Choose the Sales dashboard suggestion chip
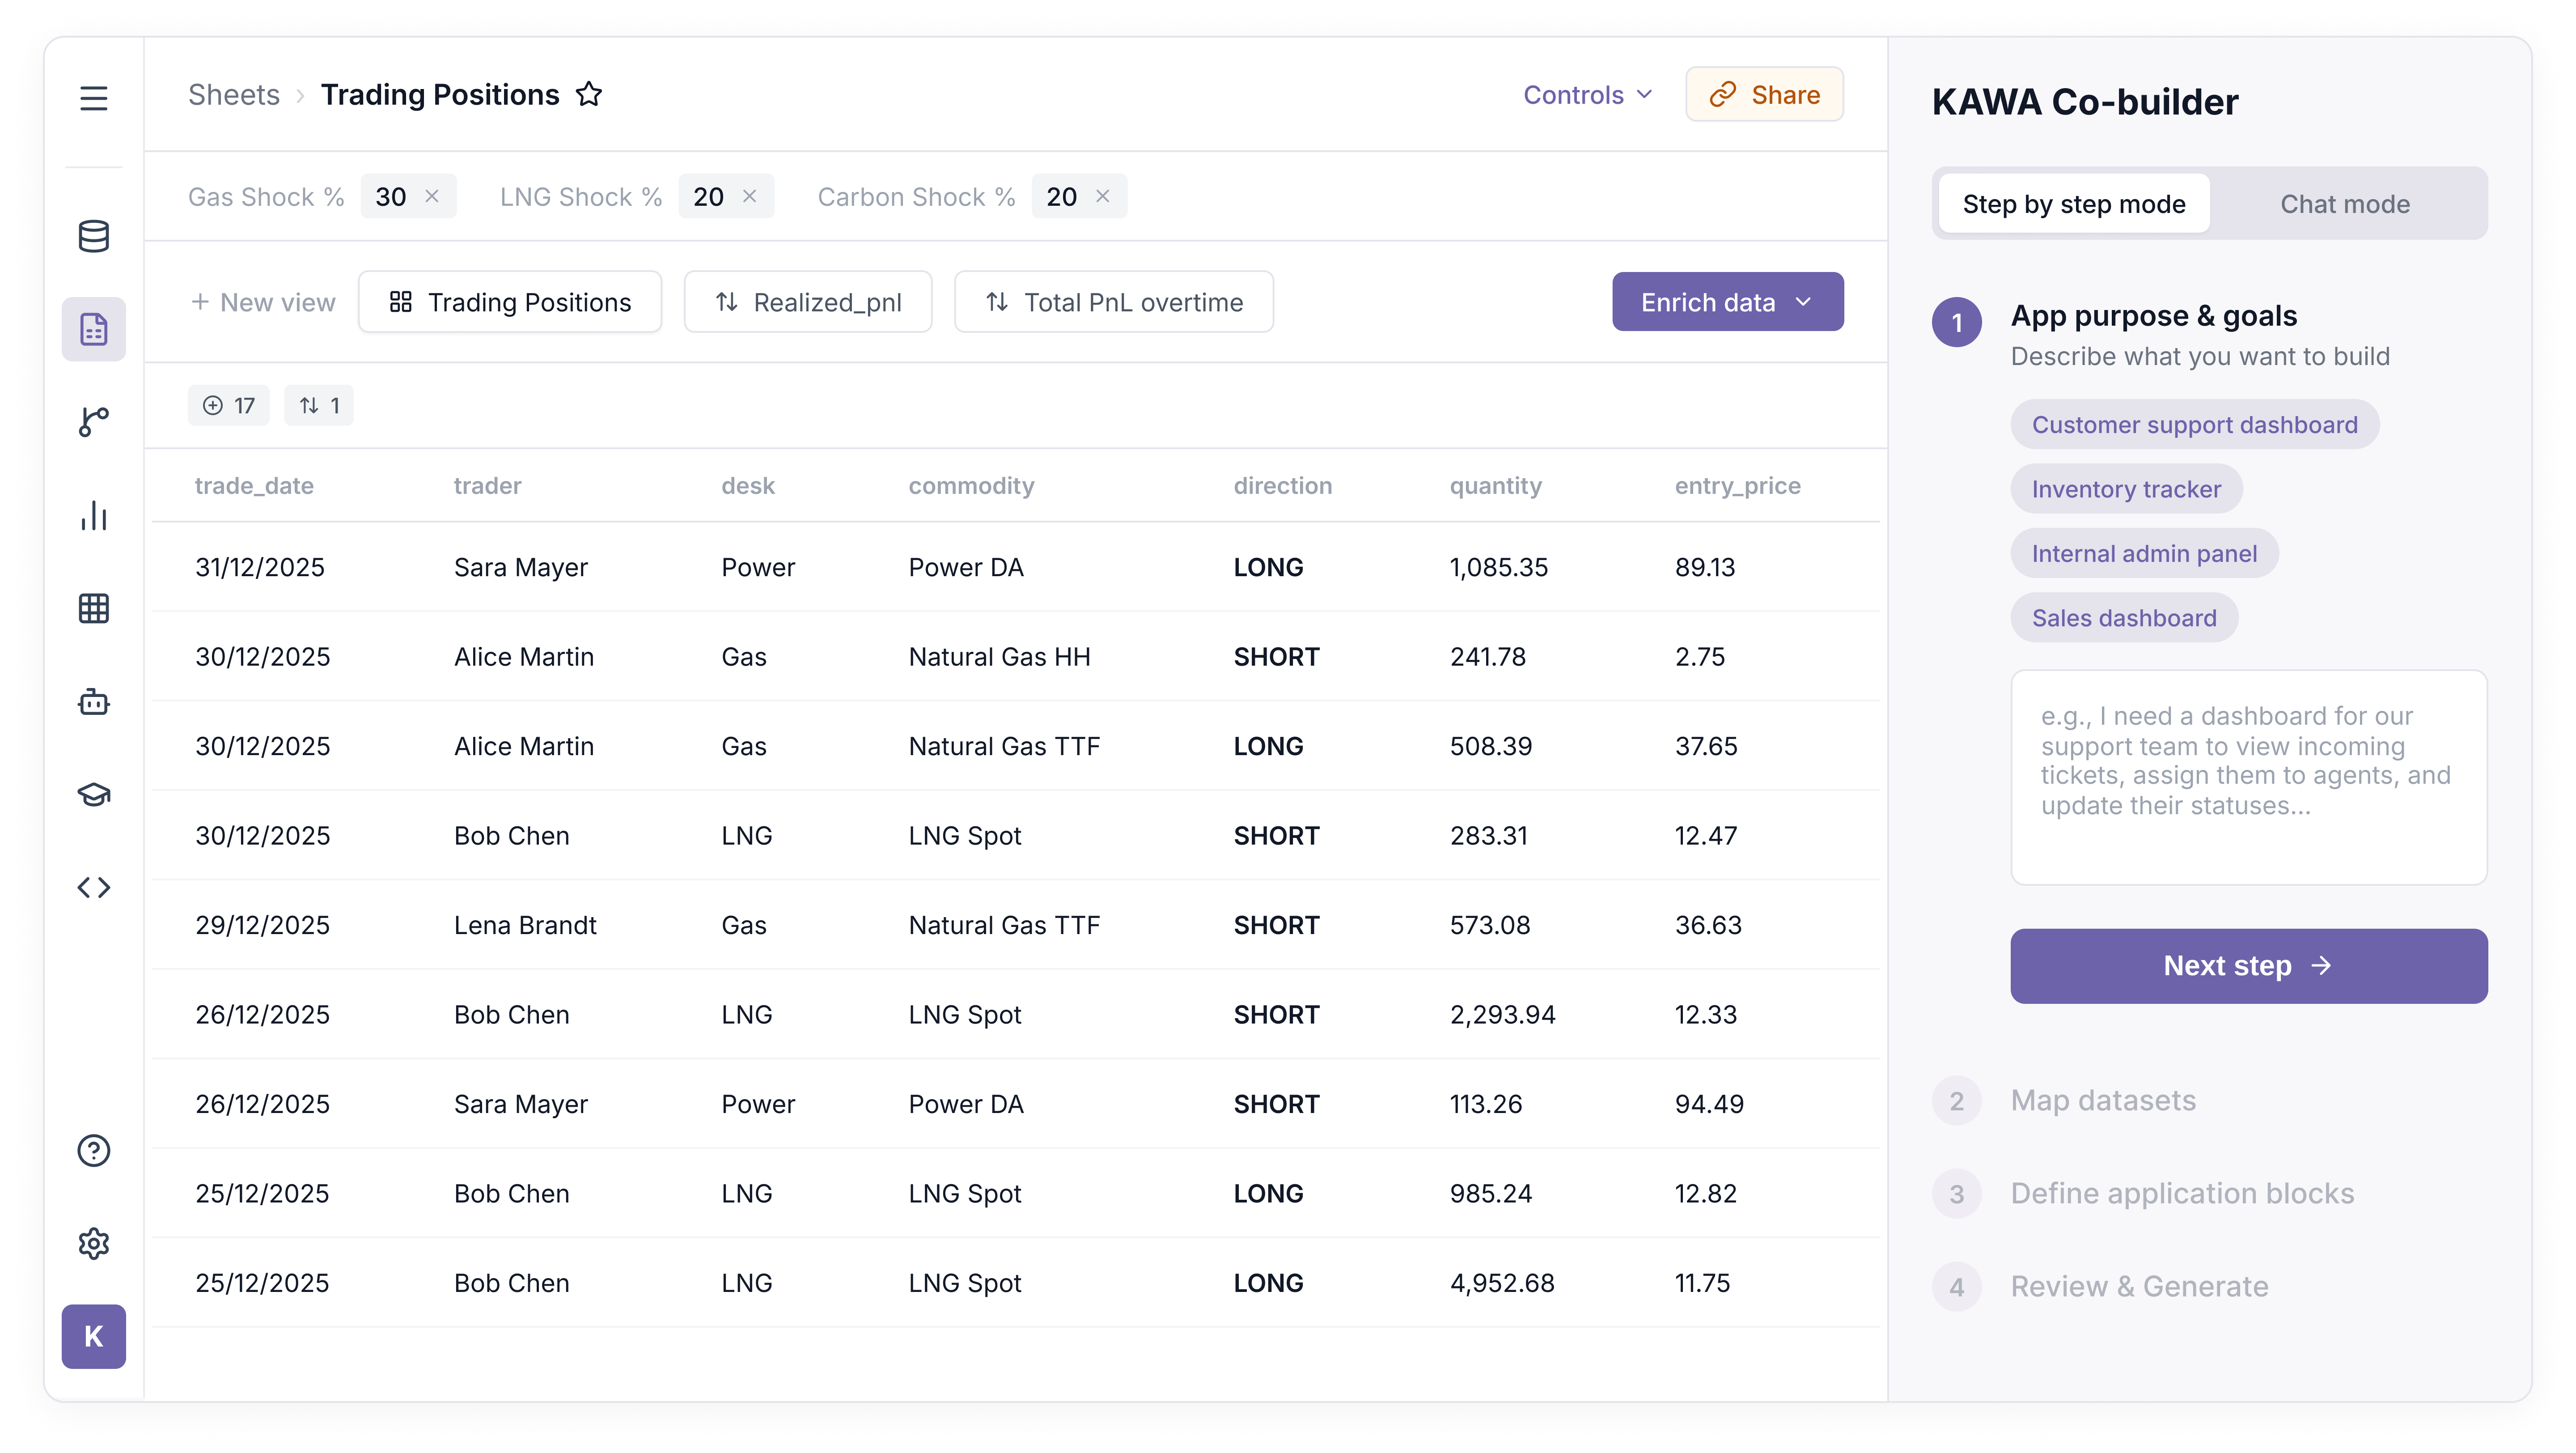Screen dimensions: 2576x1453 (2123, 618)
